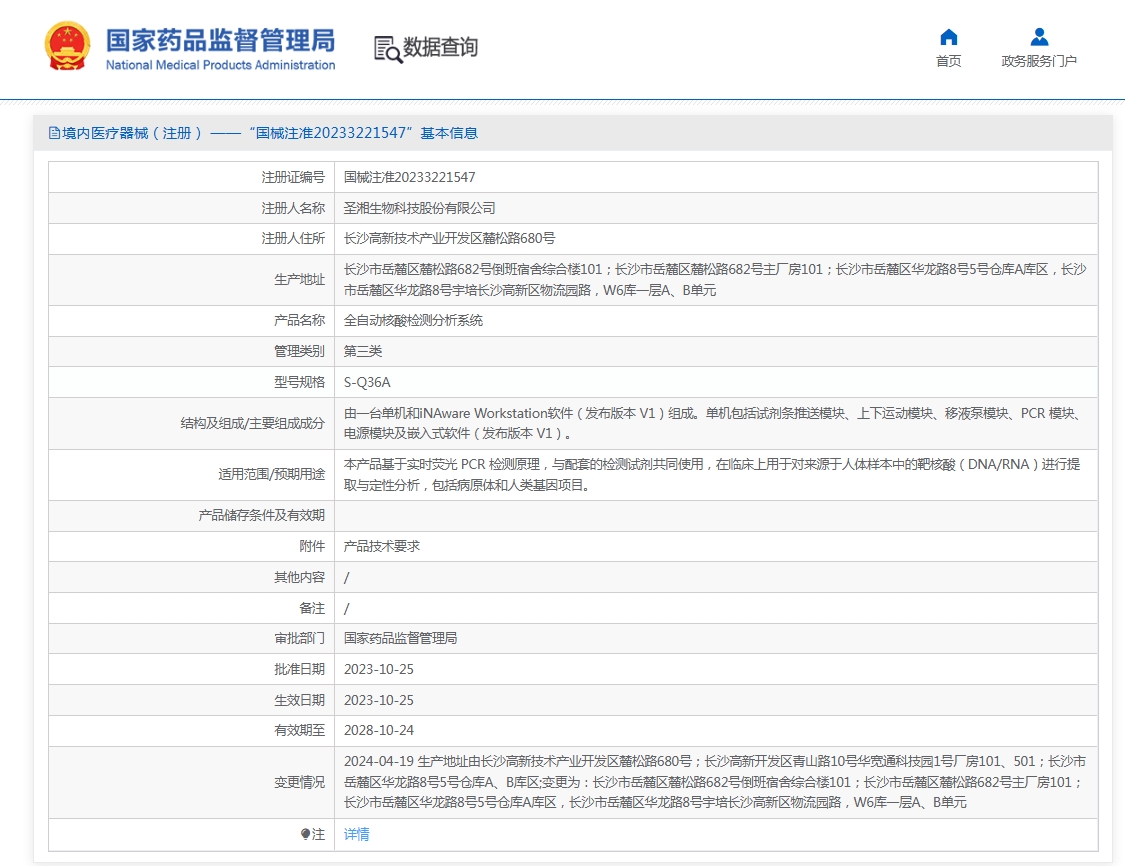Click the 批准日期 value 2023-10-25
The height and width of the screenshot is (866, 1125).
[x=379, y=669]
